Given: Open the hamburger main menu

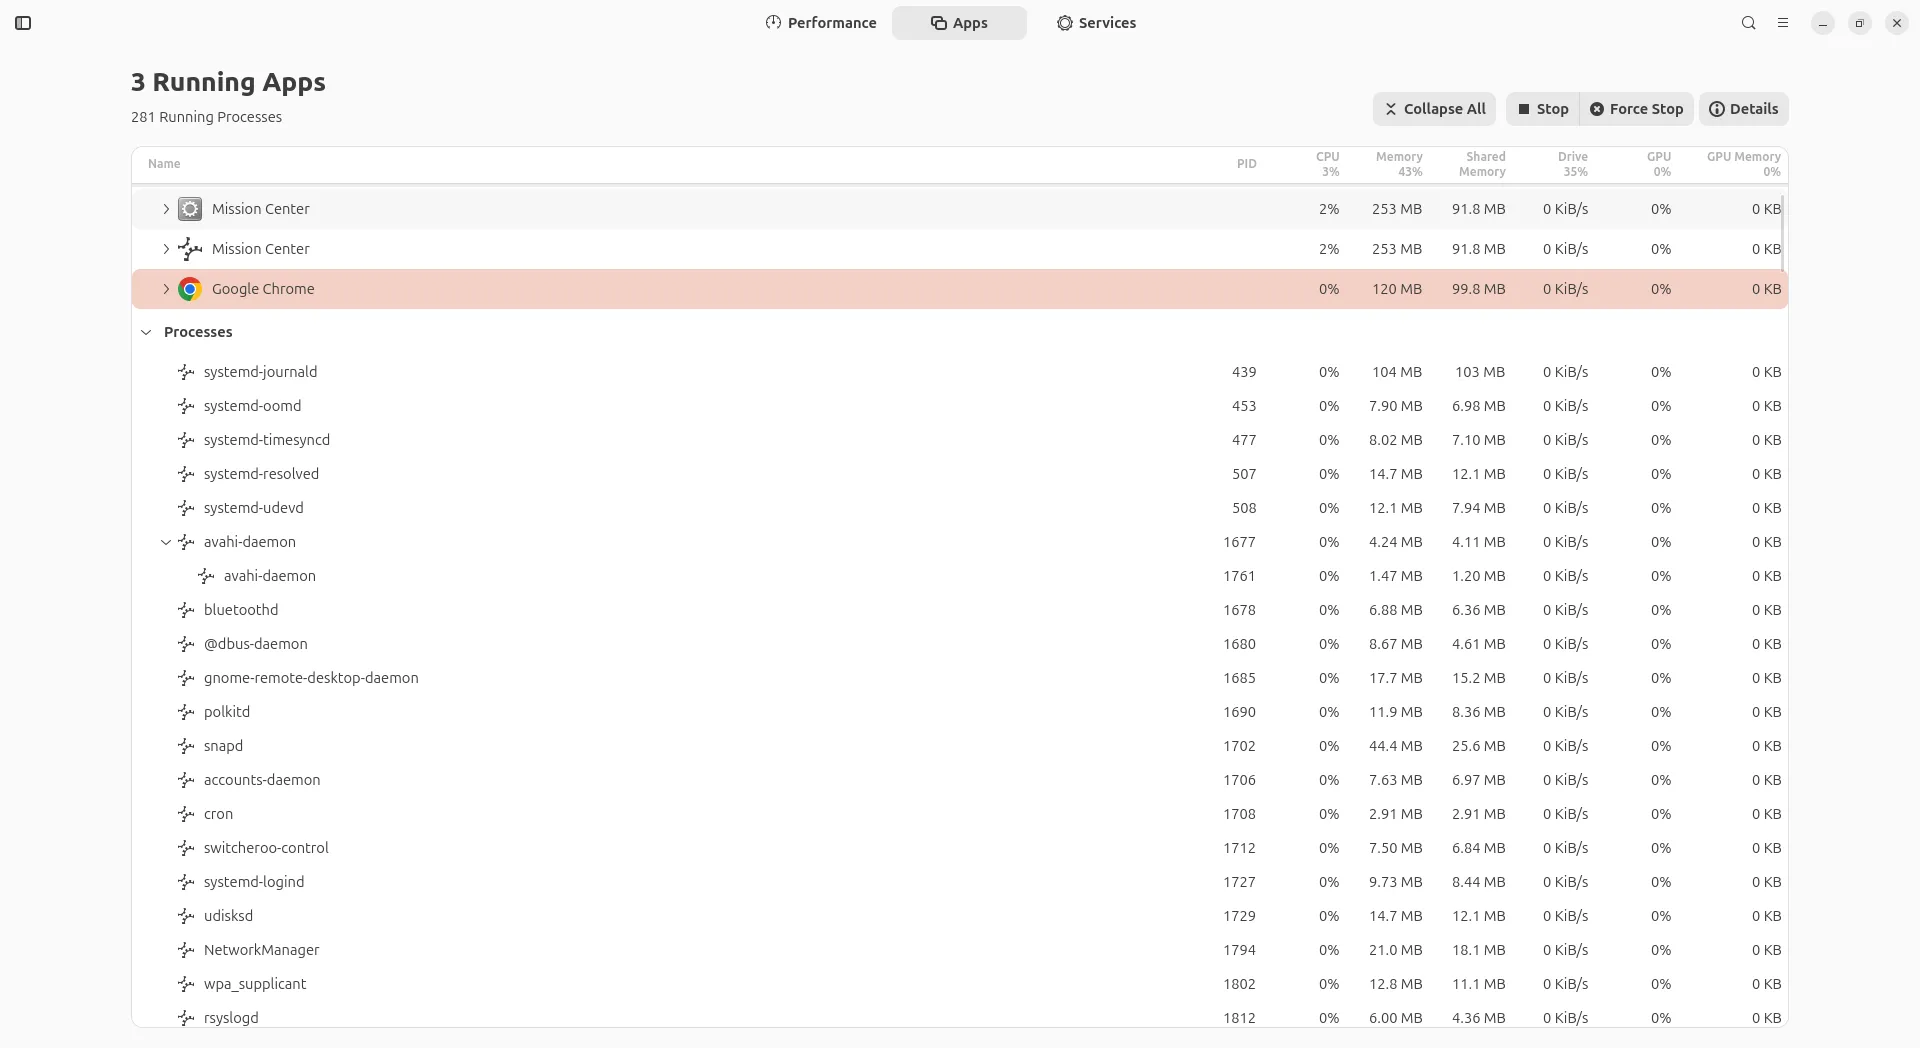Looking at the screenshot, I should 1782,23.
